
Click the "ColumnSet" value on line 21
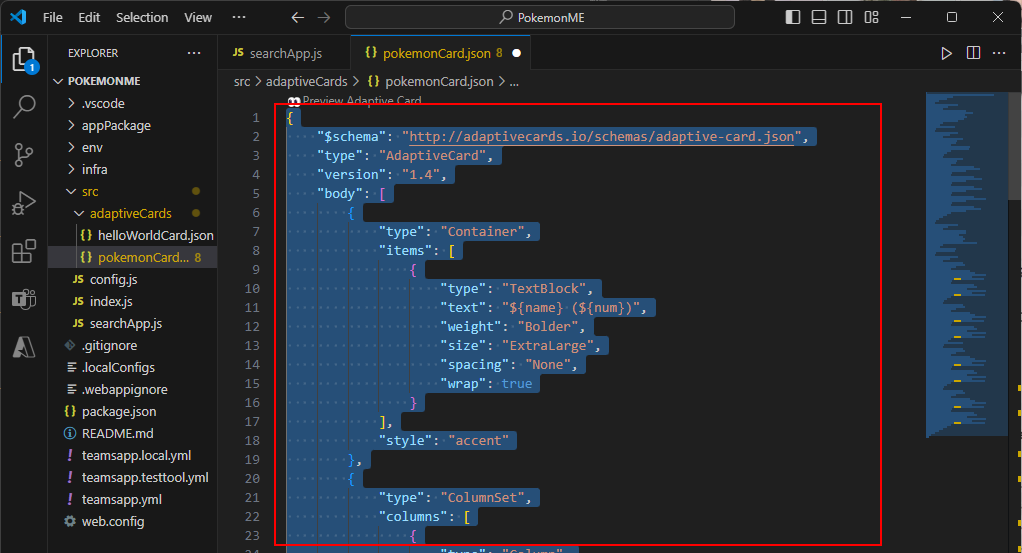[x=482, y=498]
